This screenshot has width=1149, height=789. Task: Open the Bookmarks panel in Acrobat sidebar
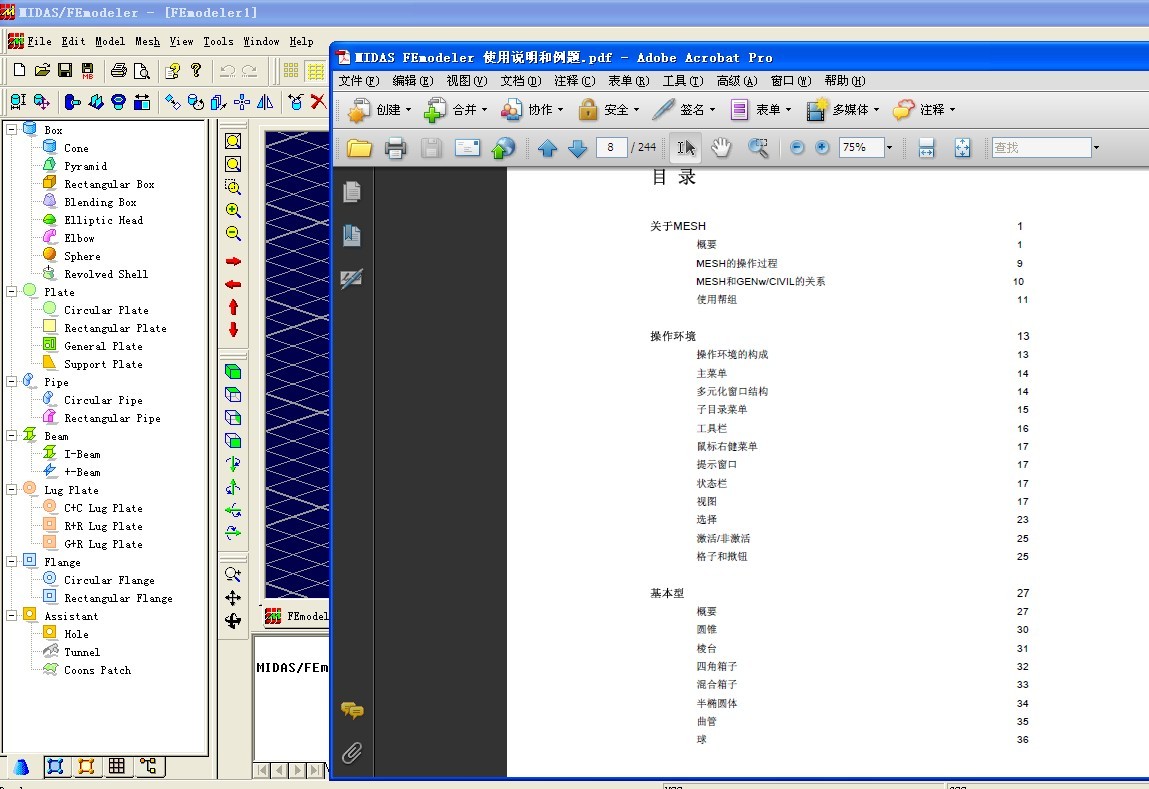(352, 235)
